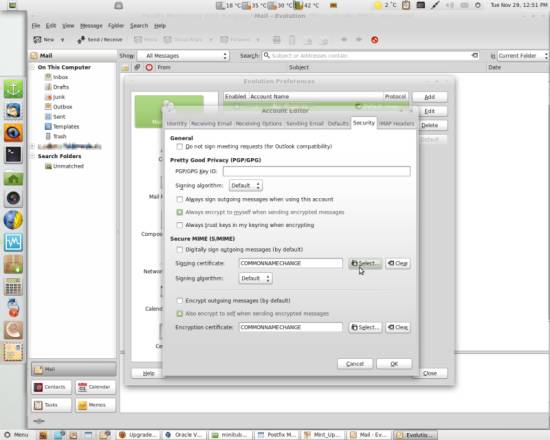Open the Inbox folder in the mail tree
This screenshot has width=550, height=440.
(x=60, y=77)
